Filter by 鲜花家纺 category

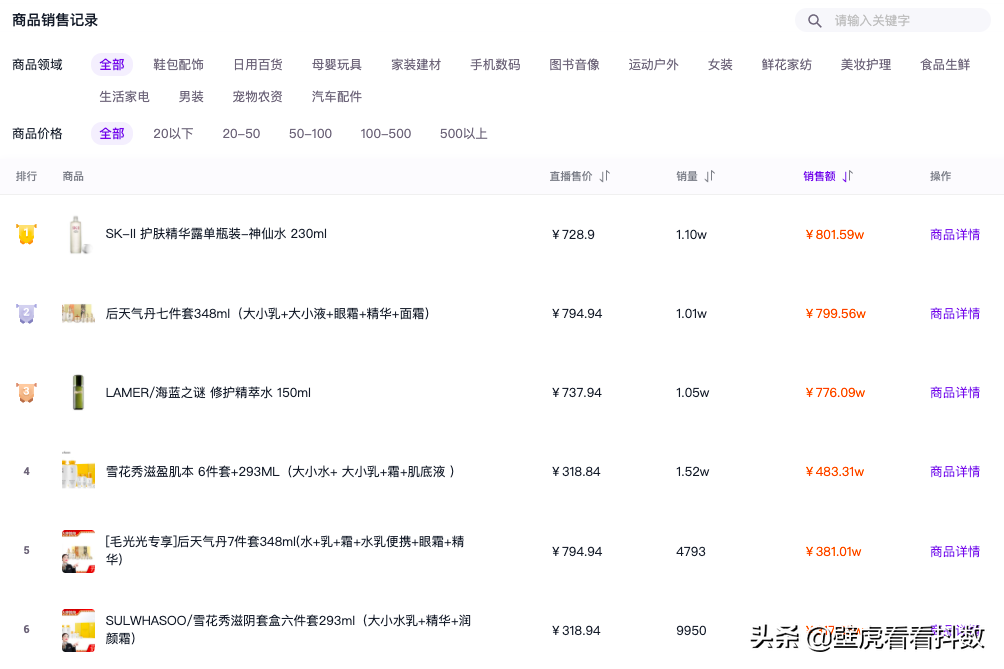(787, 64)
